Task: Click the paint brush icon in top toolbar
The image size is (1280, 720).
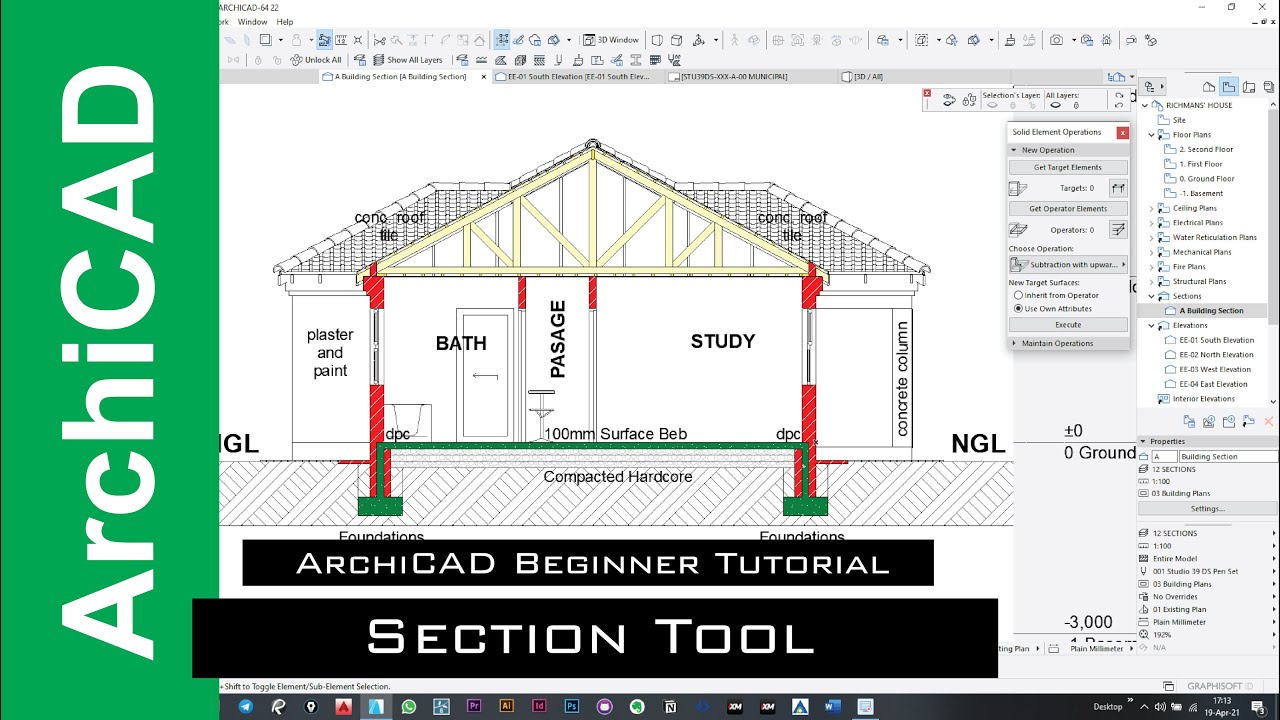Action: [1010, 40]
